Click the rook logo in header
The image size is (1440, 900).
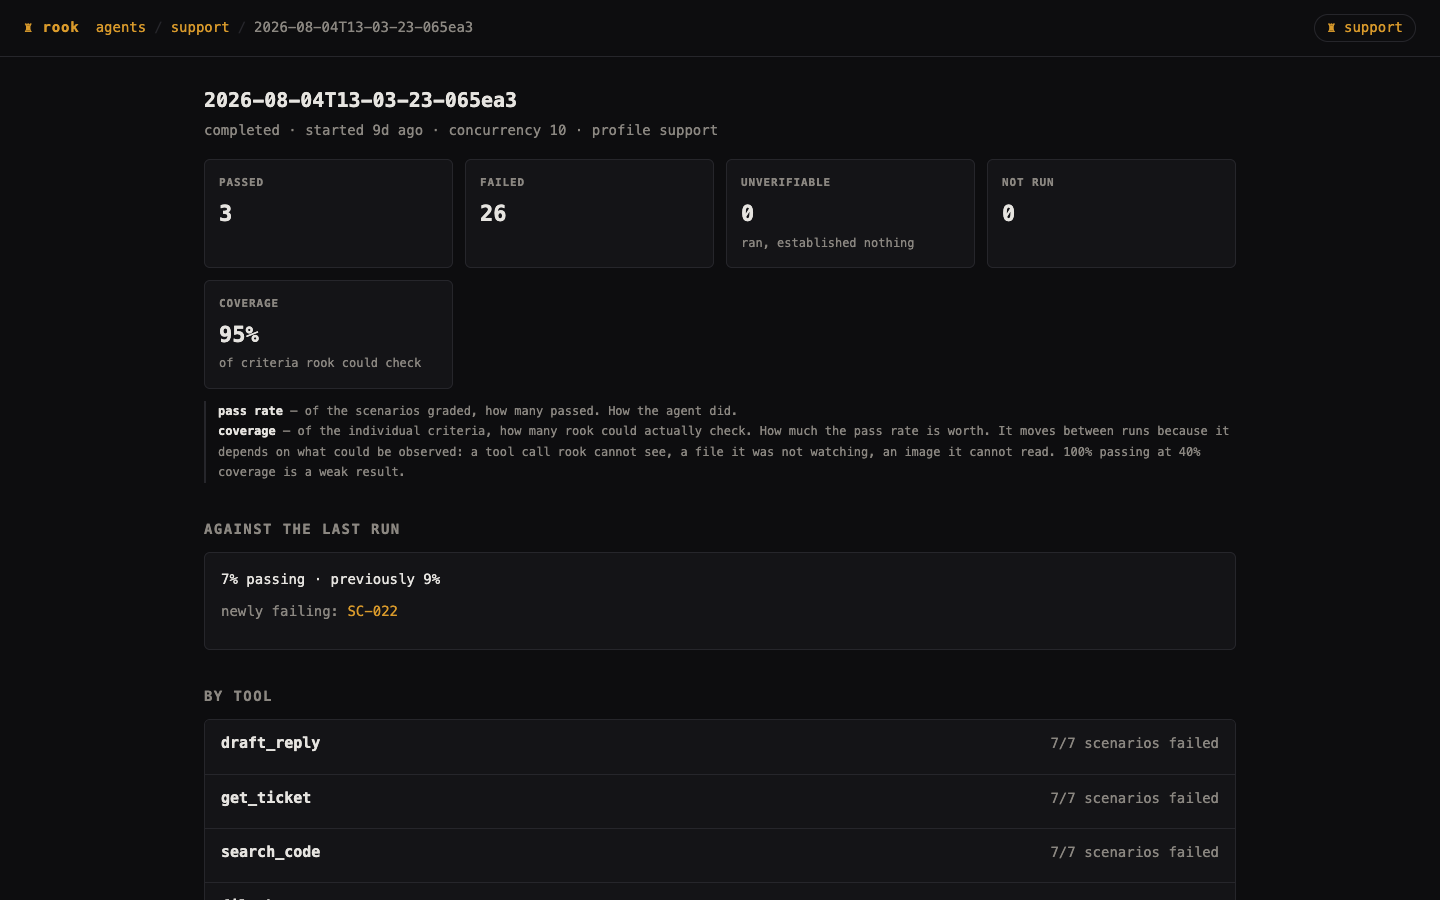point(51,27)
